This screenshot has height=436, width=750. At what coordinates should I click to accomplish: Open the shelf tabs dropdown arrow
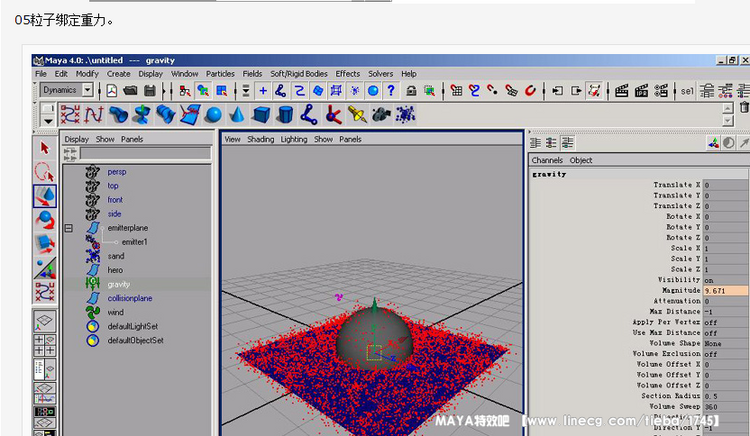pyautogui.click(x=48, y=121)
